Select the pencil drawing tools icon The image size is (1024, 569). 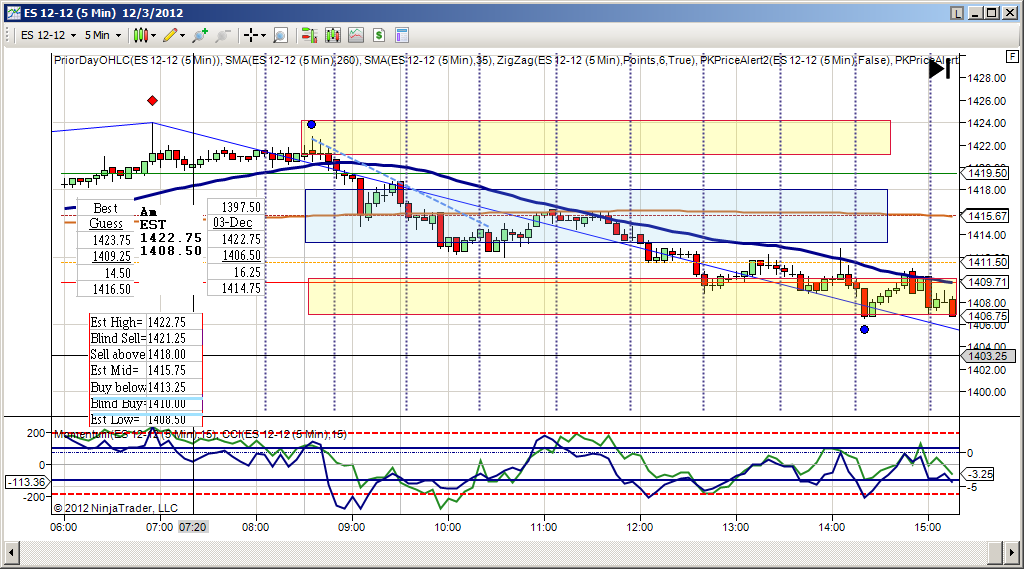point(170,35)
